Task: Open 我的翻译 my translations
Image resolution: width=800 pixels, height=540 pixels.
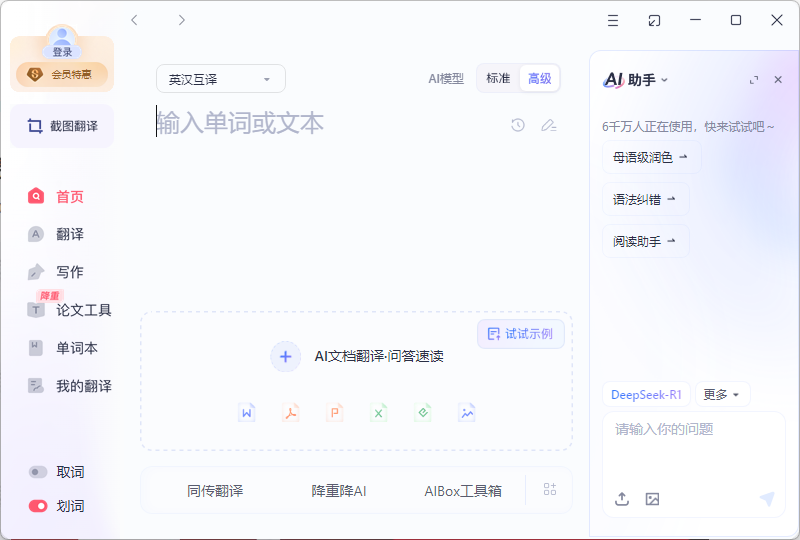Action: click(69, 386)
